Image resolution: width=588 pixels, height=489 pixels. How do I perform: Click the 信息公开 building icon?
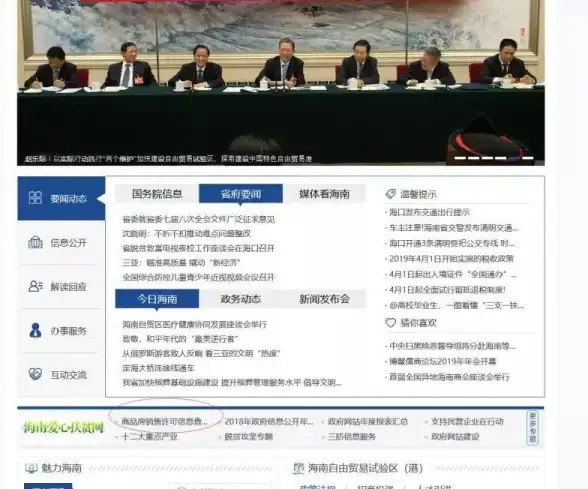point(35,242)
